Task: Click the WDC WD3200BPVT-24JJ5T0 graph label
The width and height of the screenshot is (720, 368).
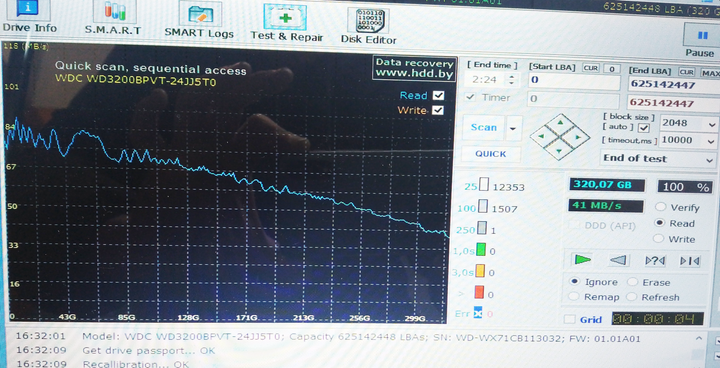Action: click(135, 81)
